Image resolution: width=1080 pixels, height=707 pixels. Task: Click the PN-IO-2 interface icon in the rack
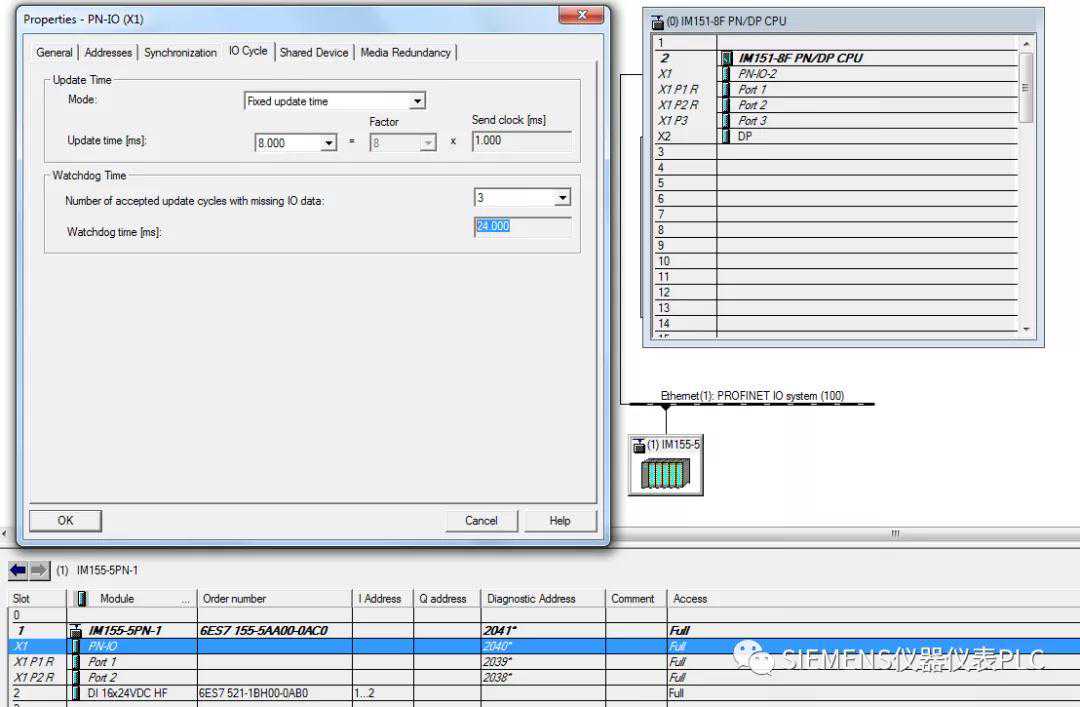tap(726, 74)
